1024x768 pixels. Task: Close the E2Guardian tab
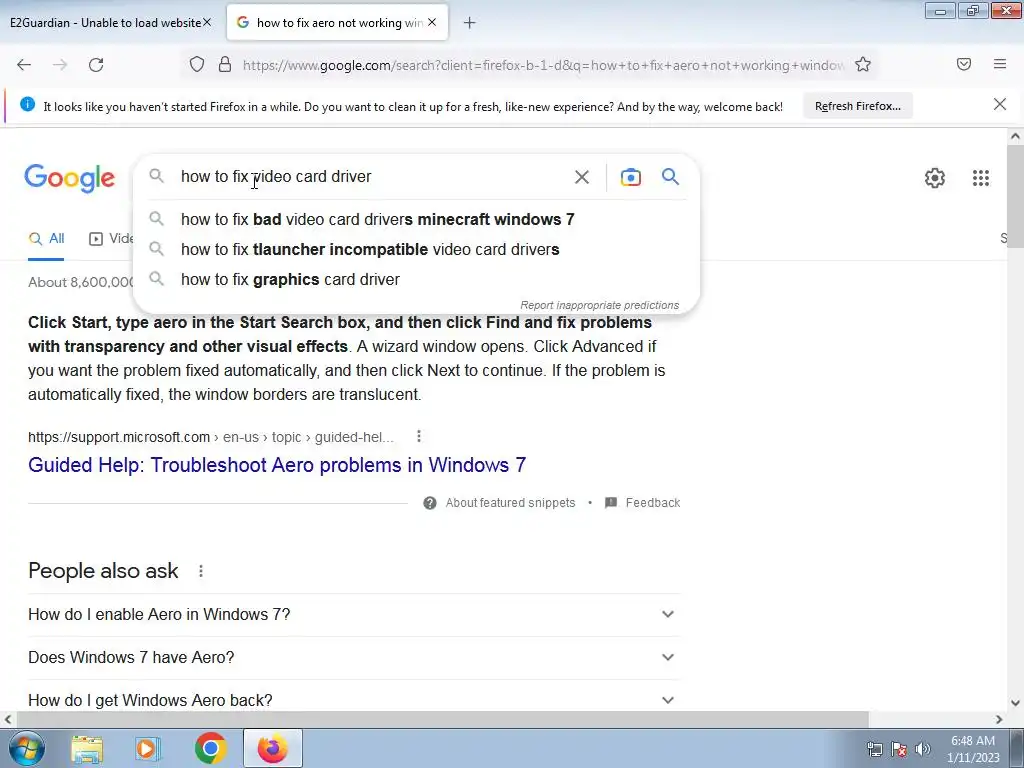206,22
